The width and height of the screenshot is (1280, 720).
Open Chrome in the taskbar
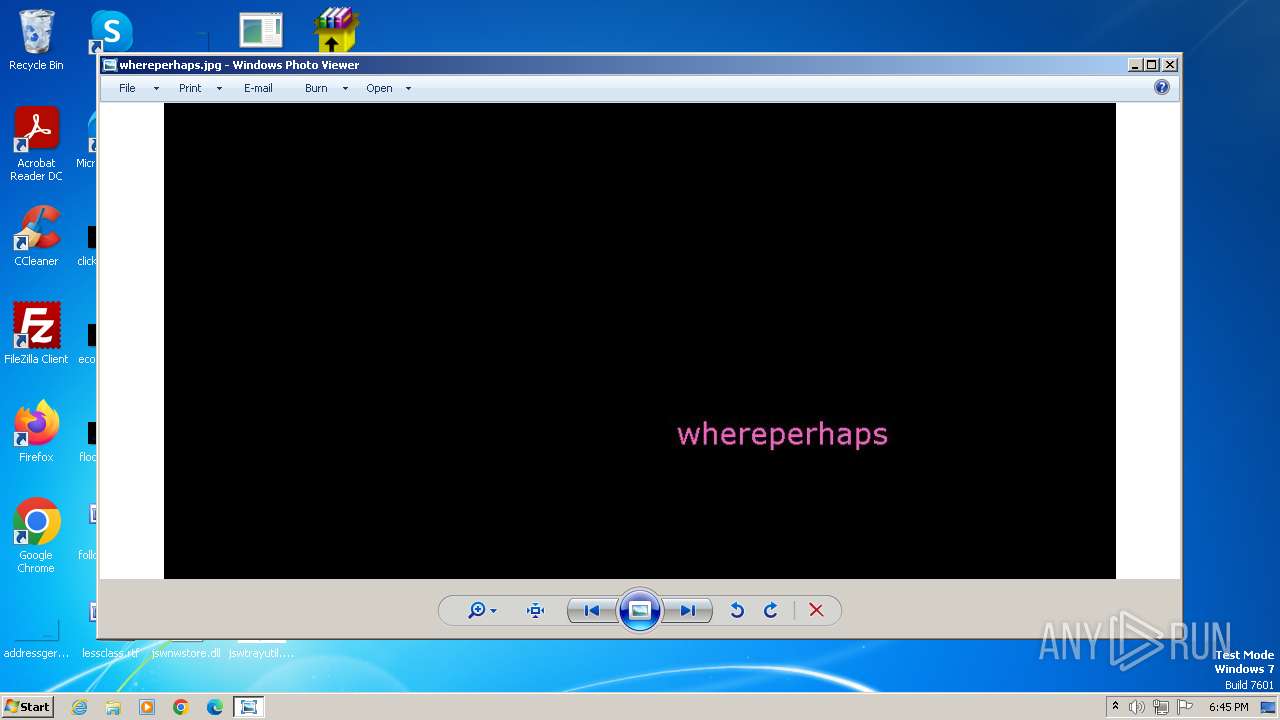181,707
